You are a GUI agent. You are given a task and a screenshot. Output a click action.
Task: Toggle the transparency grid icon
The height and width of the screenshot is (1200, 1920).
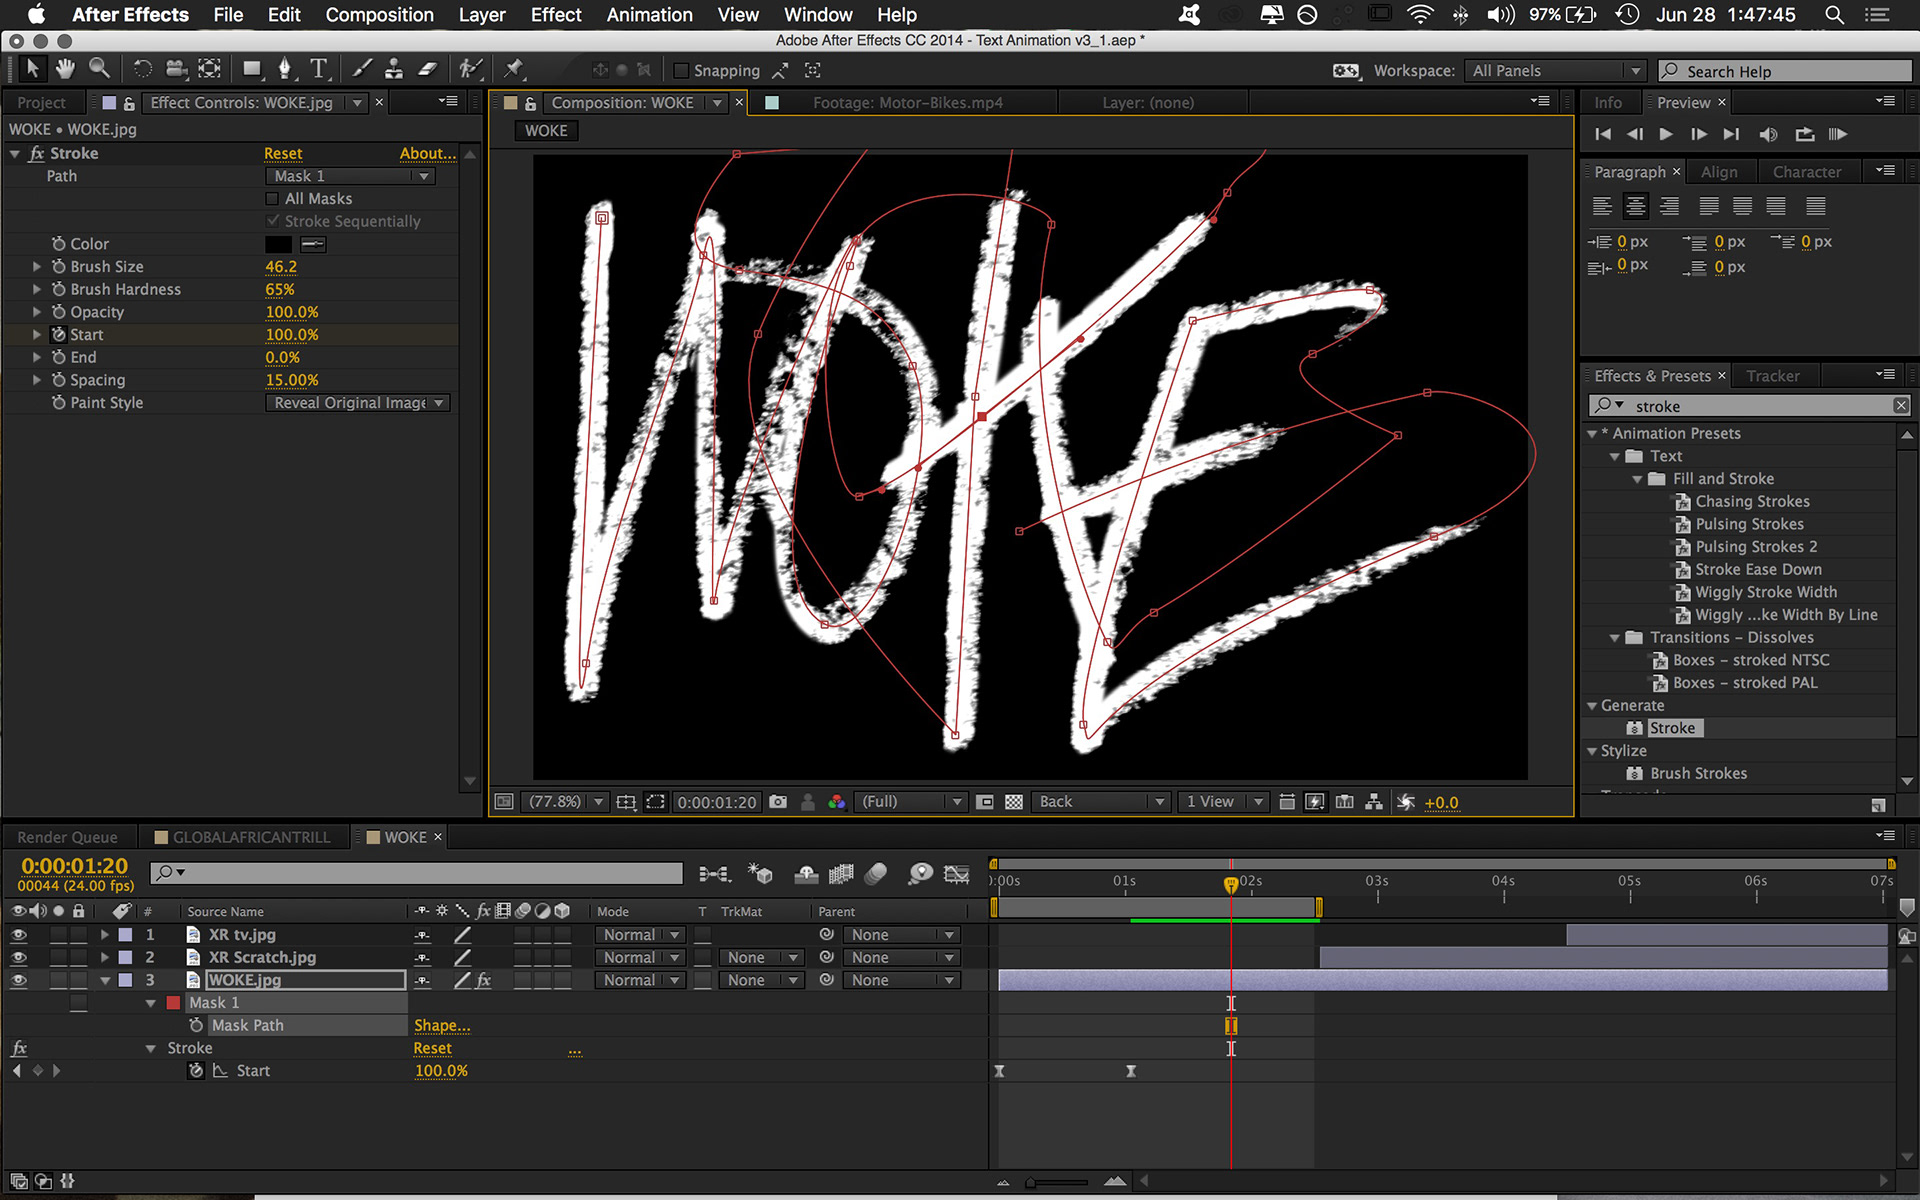pos(1013,802)
